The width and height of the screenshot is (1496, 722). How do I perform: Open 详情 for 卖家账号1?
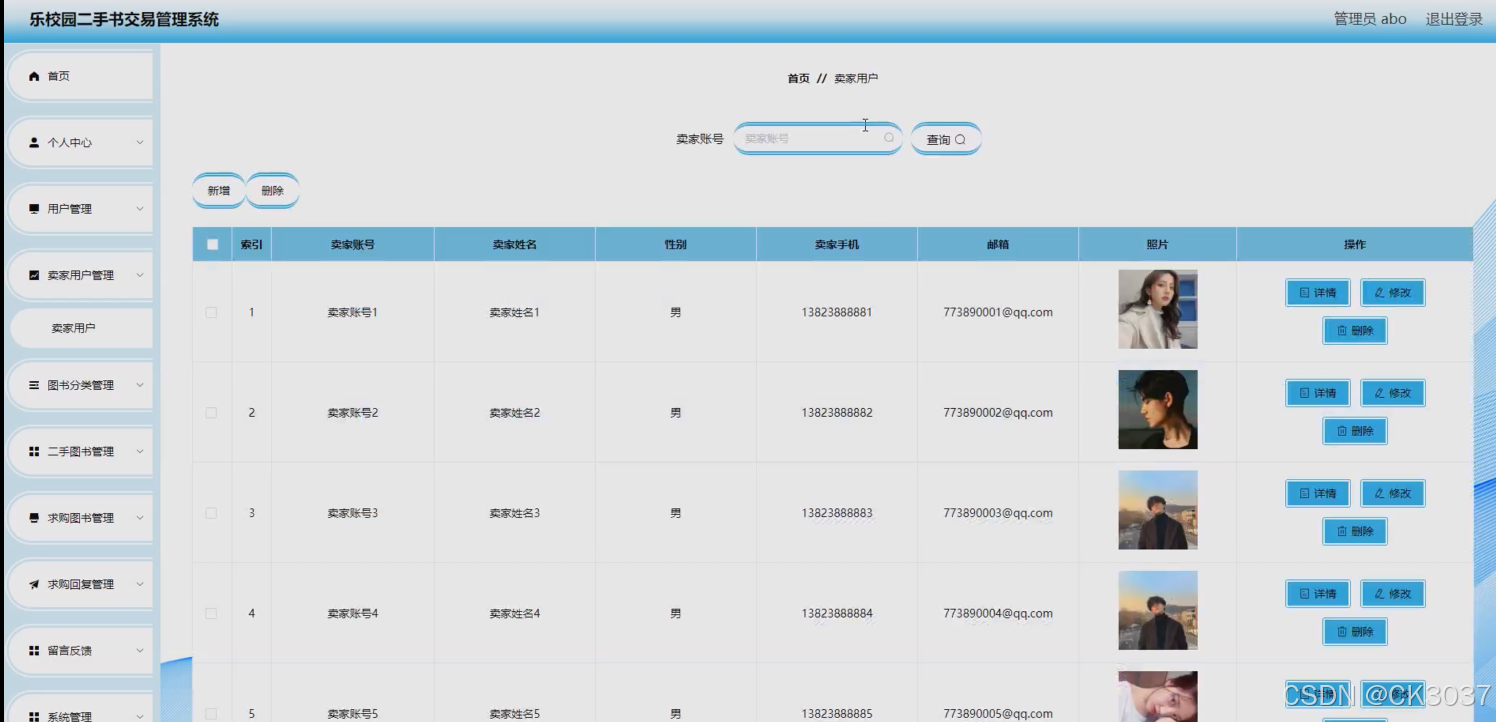click(1318, 293)
